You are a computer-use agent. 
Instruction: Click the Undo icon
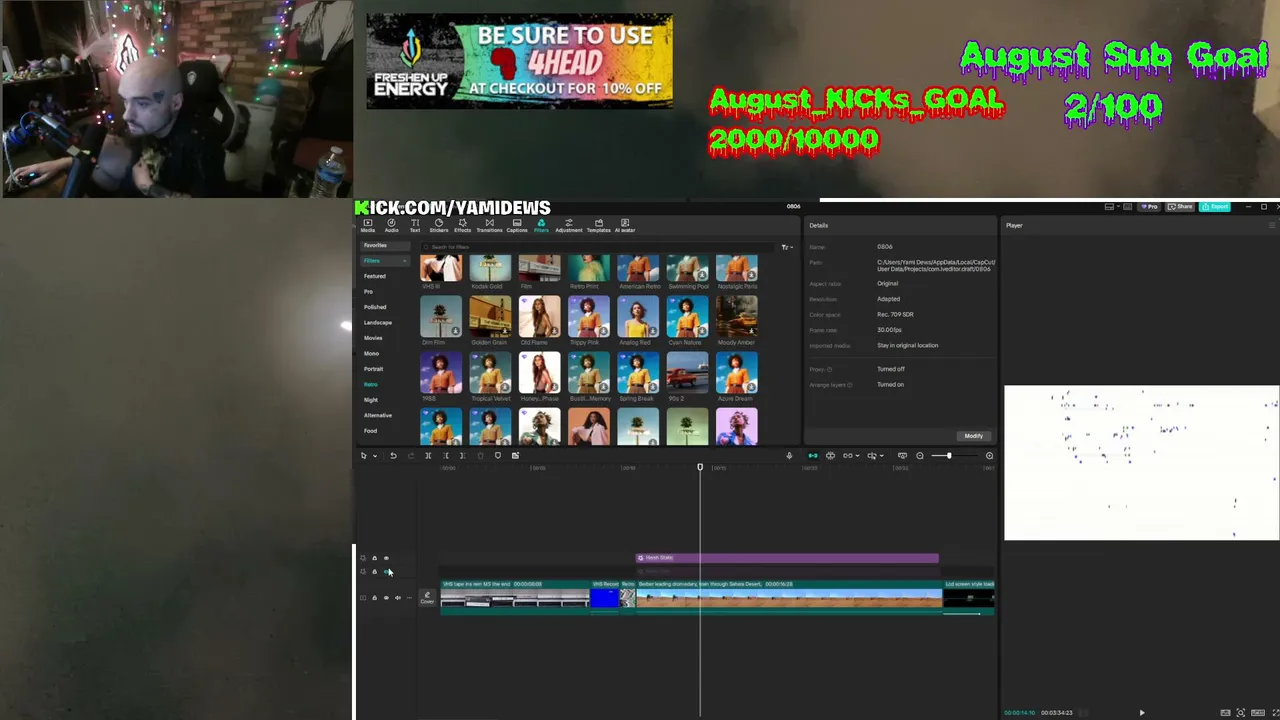[393, 456]
